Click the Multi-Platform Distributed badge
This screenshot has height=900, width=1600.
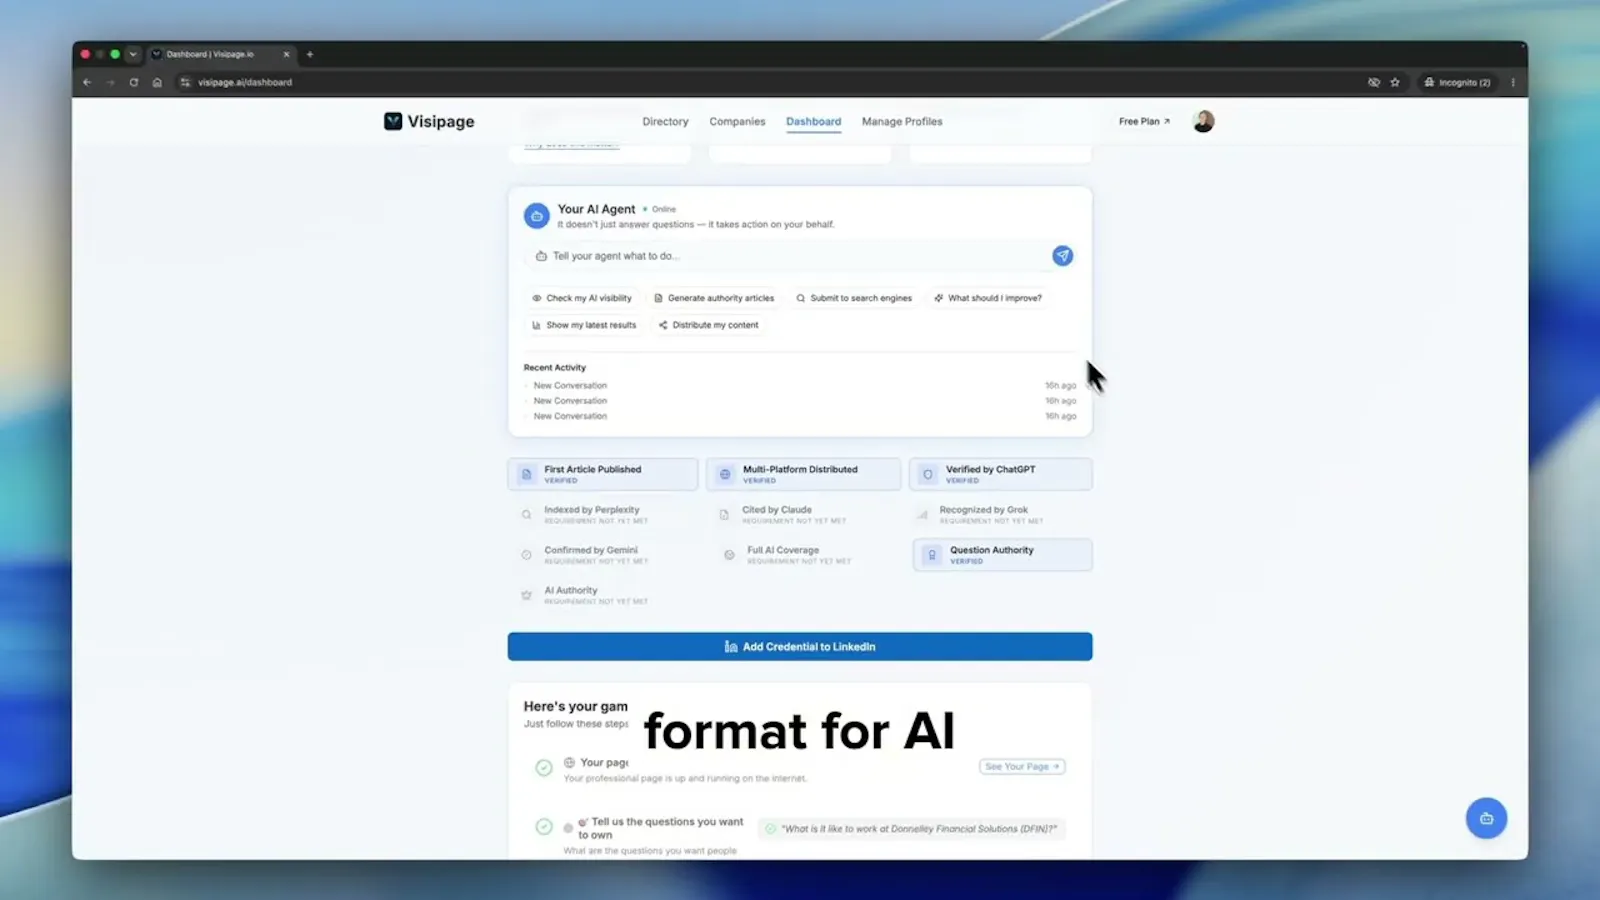[x=803, y=474]
